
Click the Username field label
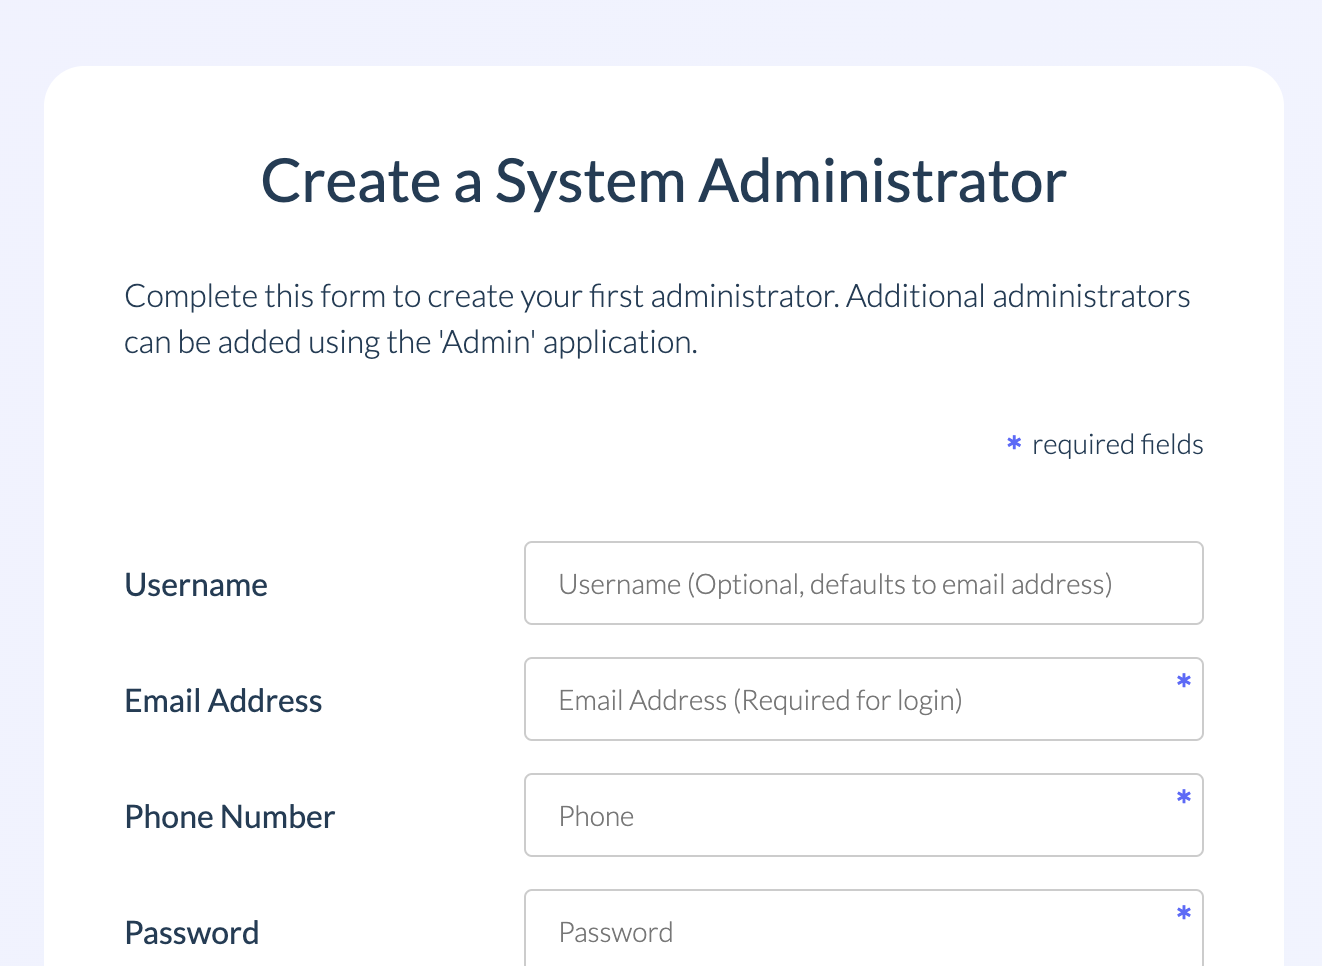coord(196,584)
